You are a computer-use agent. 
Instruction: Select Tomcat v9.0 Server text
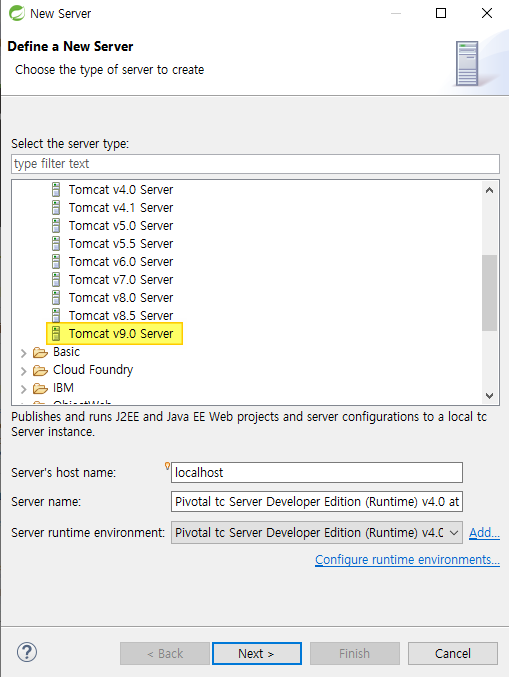[121, 334]
